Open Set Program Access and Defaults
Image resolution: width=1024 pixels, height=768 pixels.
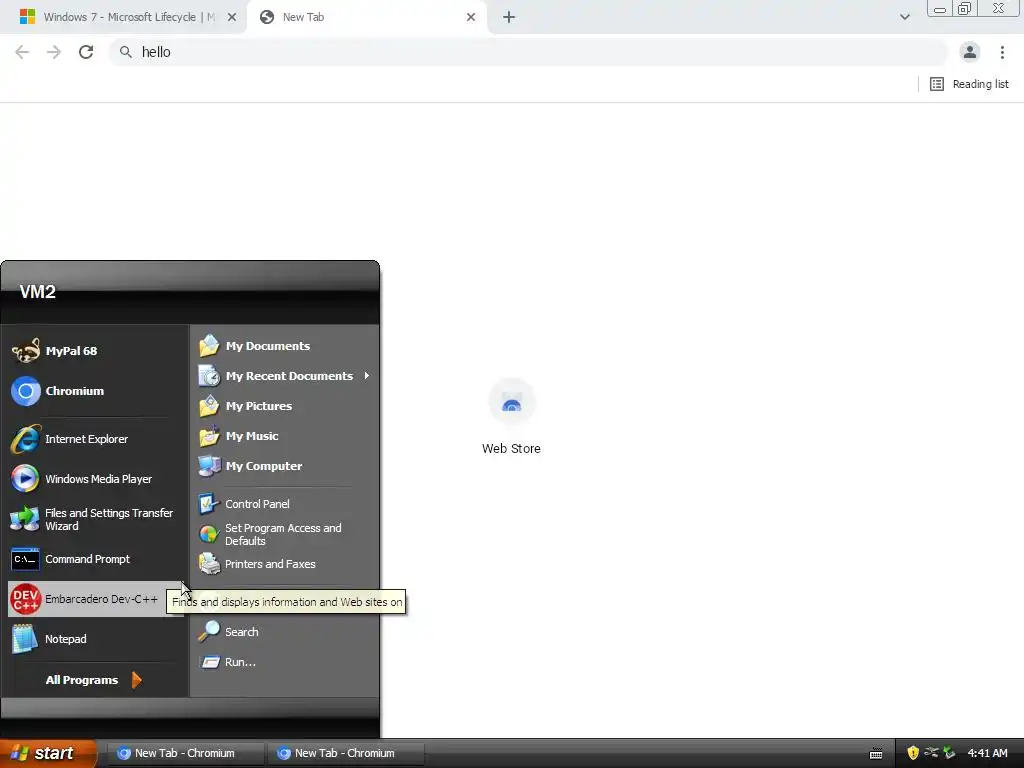point(284,534)
